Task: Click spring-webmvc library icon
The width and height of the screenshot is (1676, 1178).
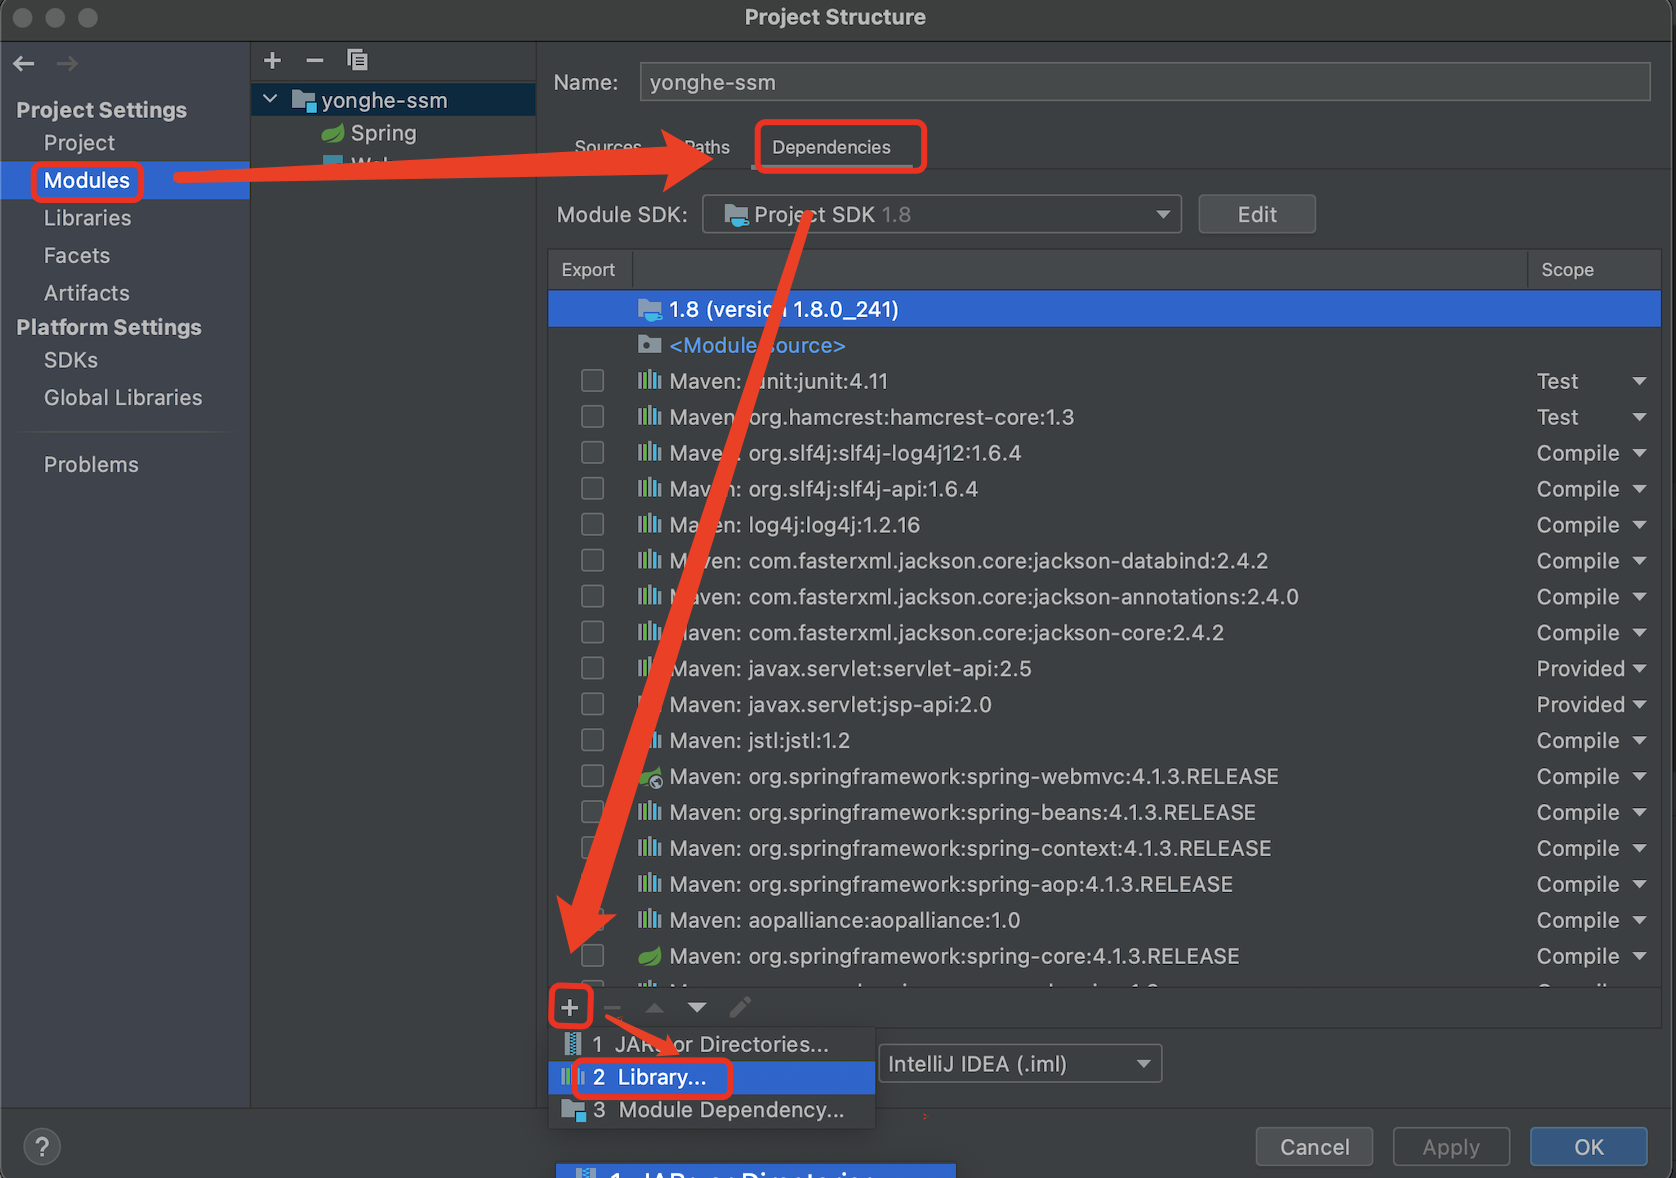Action: point(651,777)
